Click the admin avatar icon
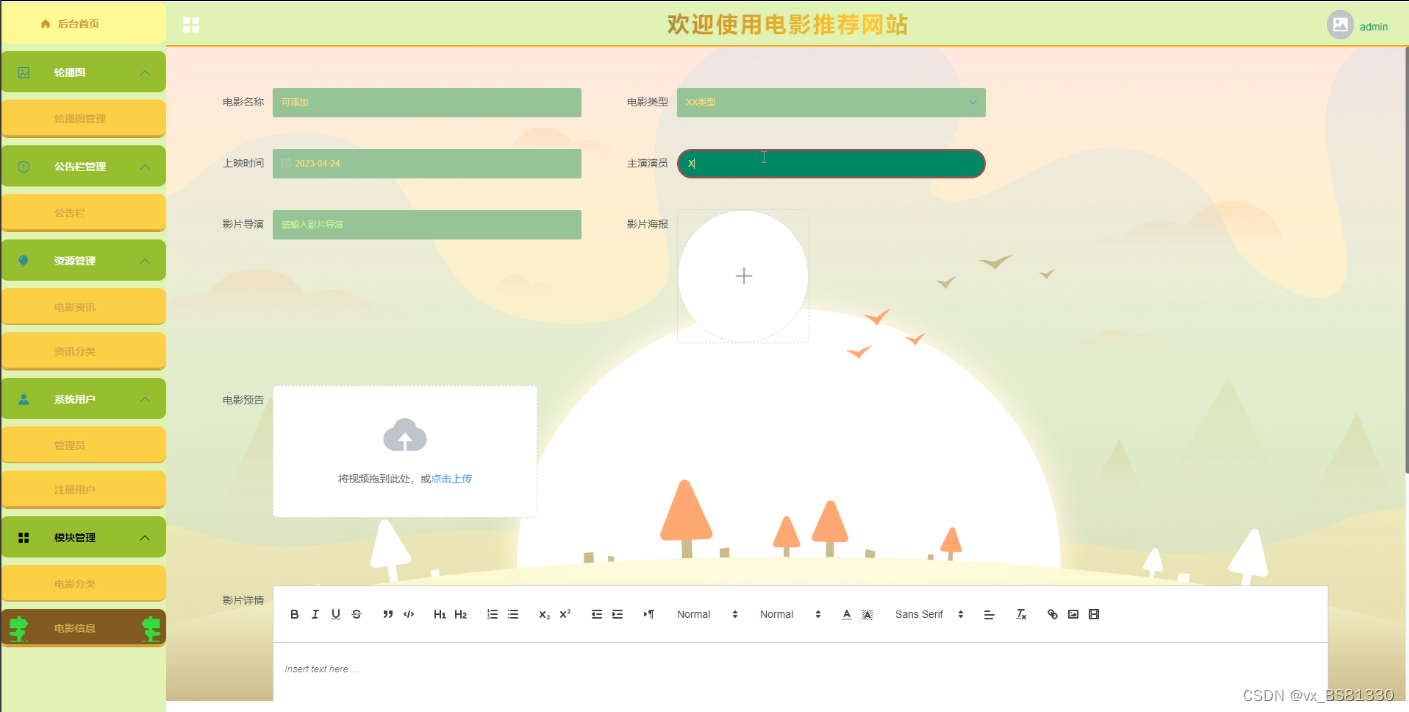The image size is (1409, 712). [1340, 25]
